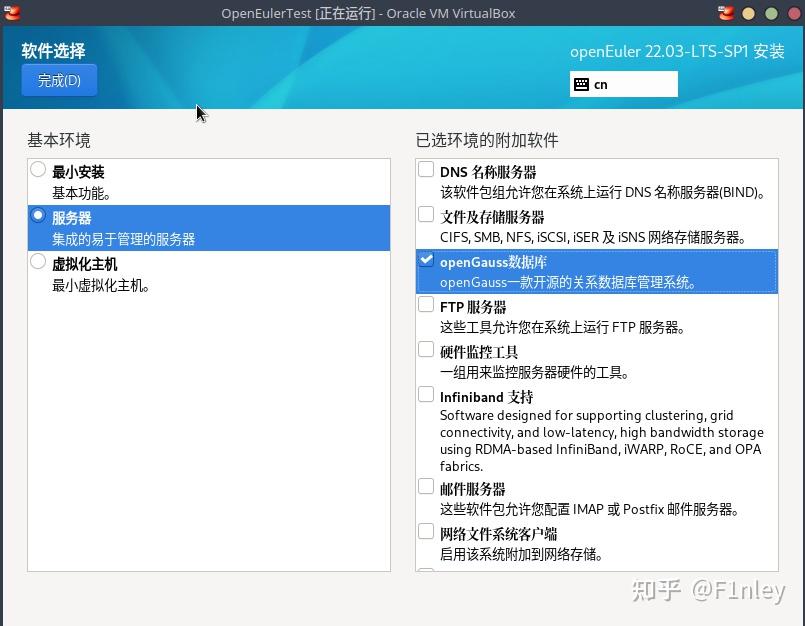Select the 最小安装 base environment

point(37,170)
